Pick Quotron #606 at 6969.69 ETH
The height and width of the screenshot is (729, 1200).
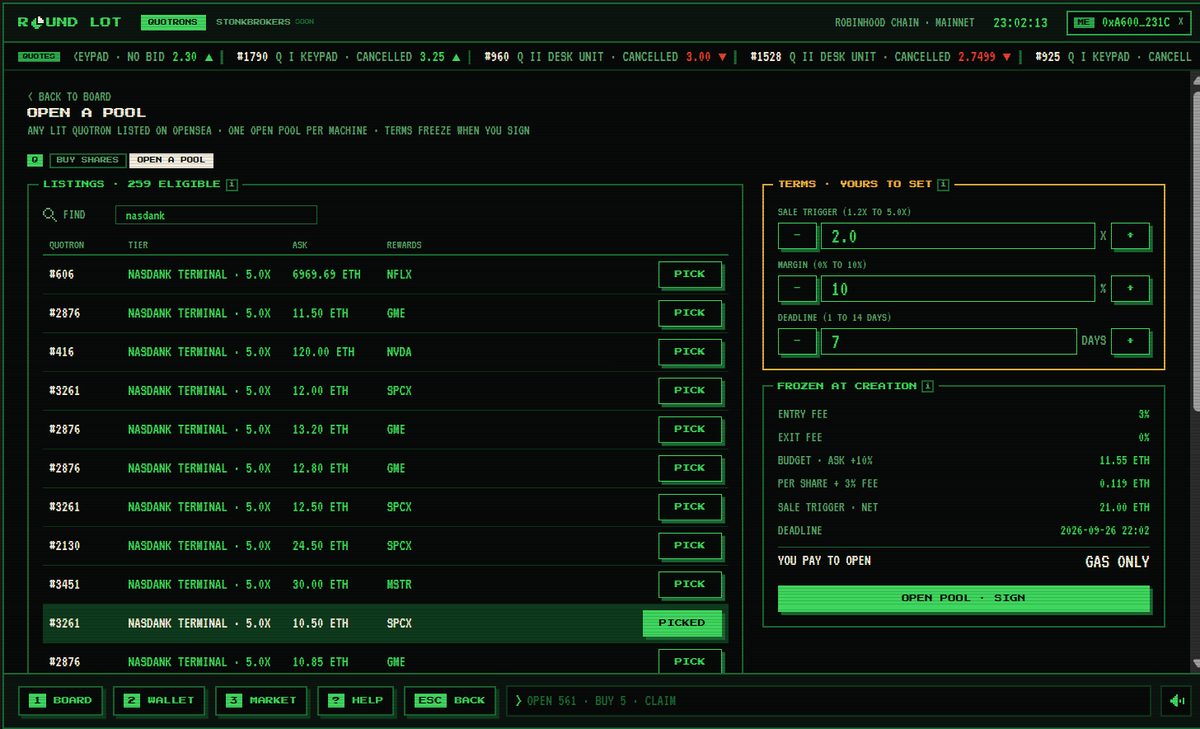point(689,274)
